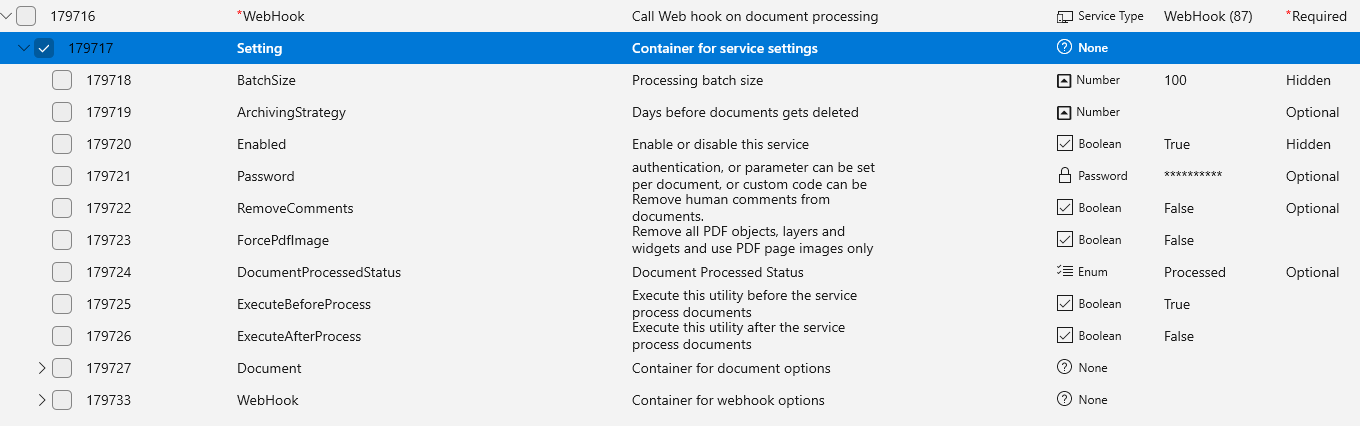
Task: Click the Number icon for ArchivingStrategy
Action: click(x=1064, y=112)
